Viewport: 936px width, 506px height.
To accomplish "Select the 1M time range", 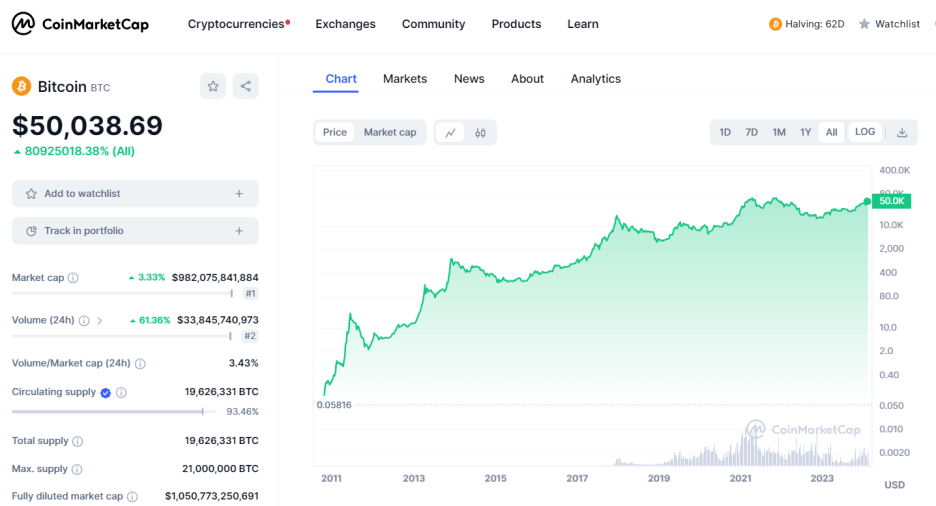I will click(779, 132).
